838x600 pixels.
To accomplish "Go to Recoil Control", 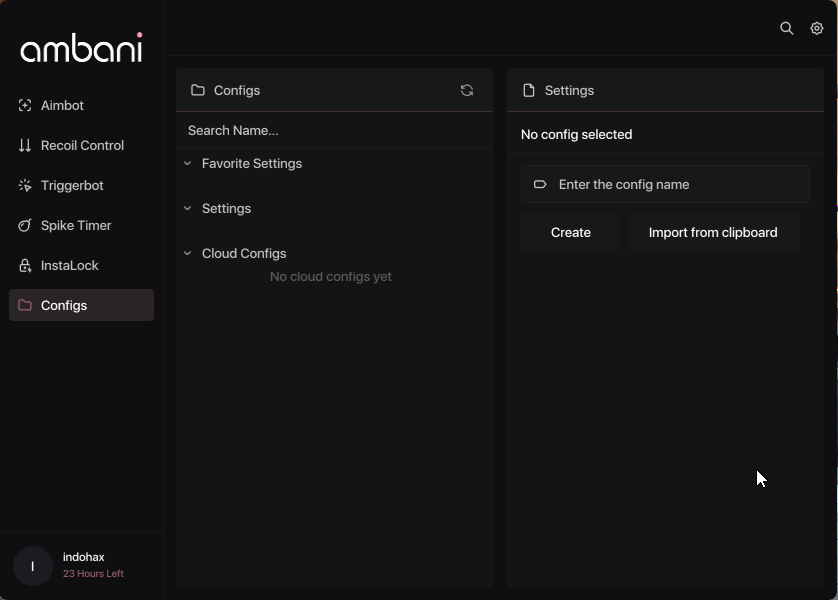I will pyautogui.click(x=81, y=145).
